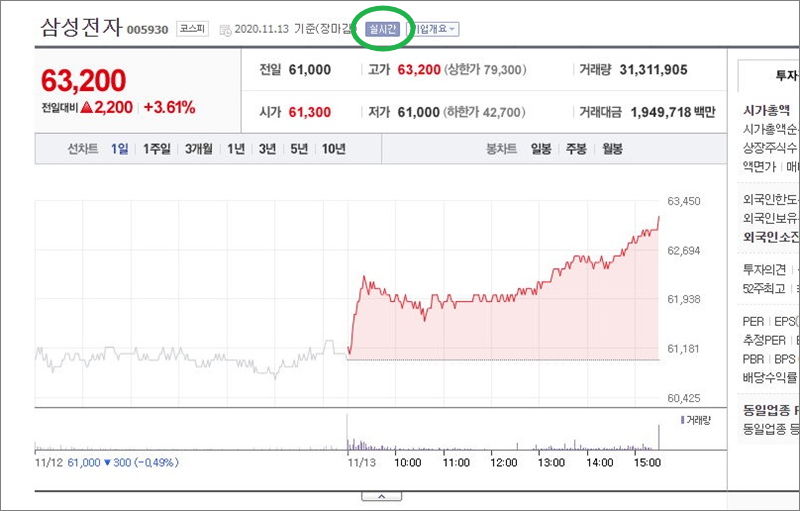This screenshot has width=800, height=511.
Task: Click the 63,450 y-axis label
Action: point(684,201)
